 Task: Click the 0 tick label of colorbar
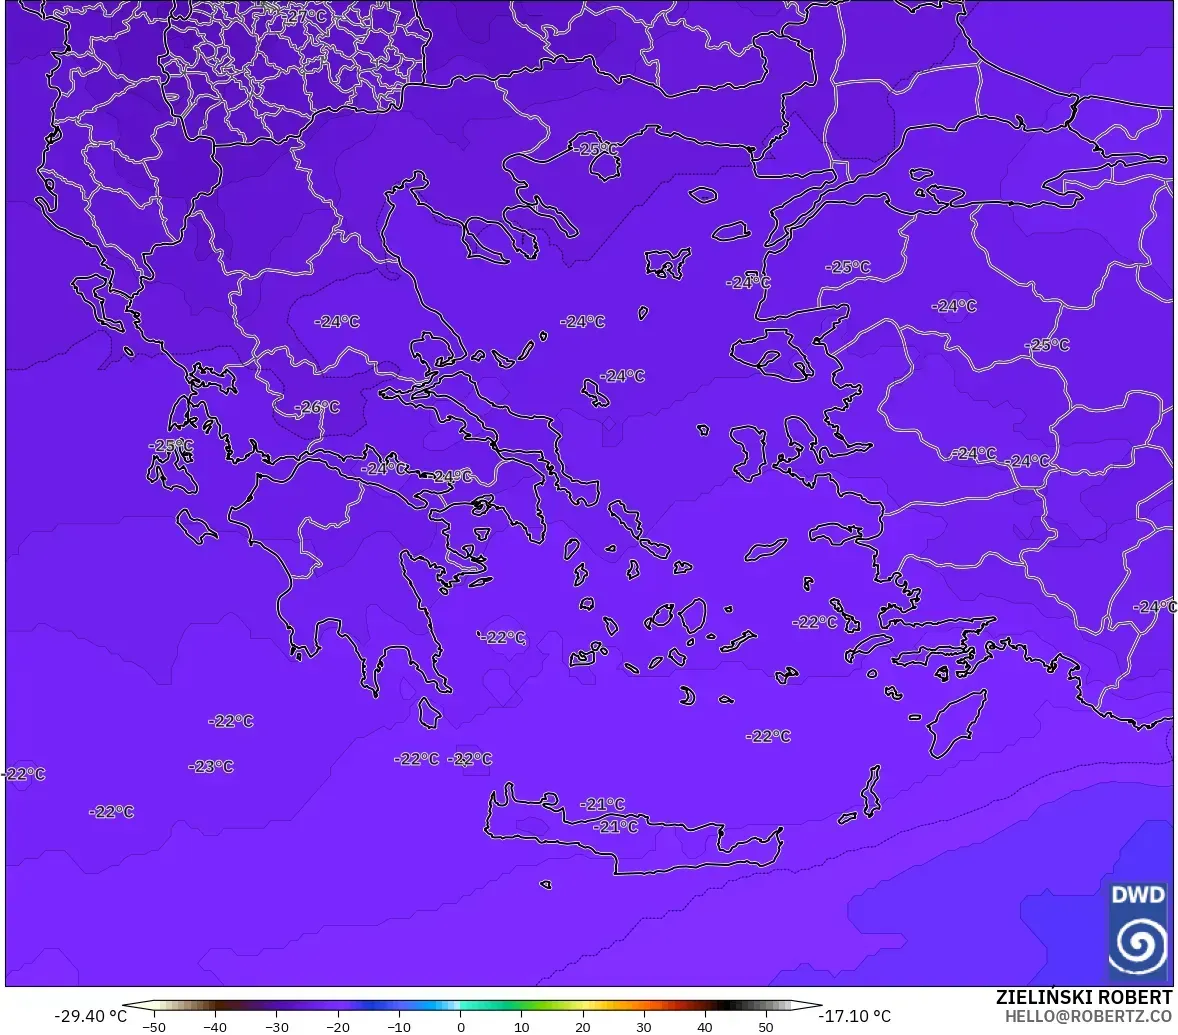point(461,1027)
